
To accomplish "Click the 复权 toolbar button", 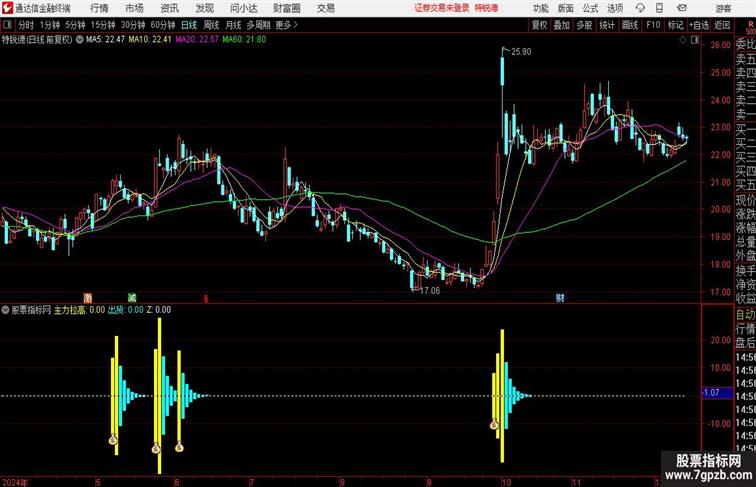I will (x=539, y=25).
